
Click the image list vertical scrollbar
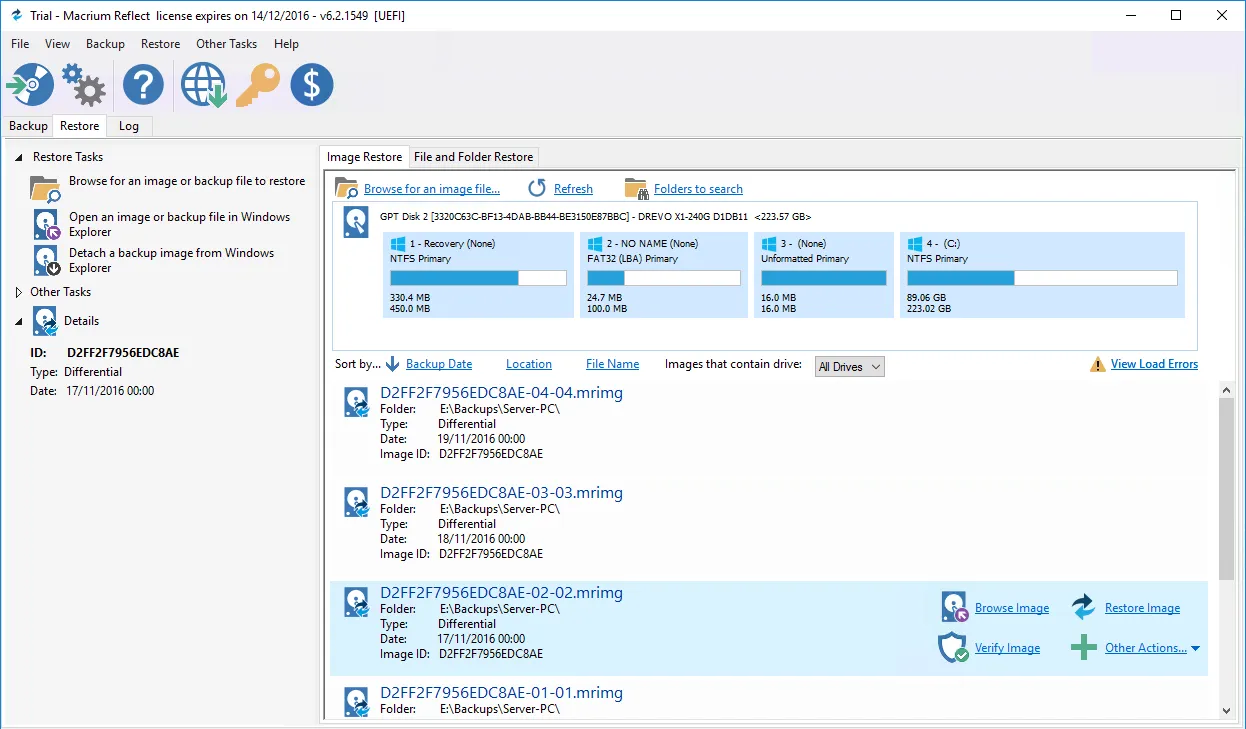1227,488
